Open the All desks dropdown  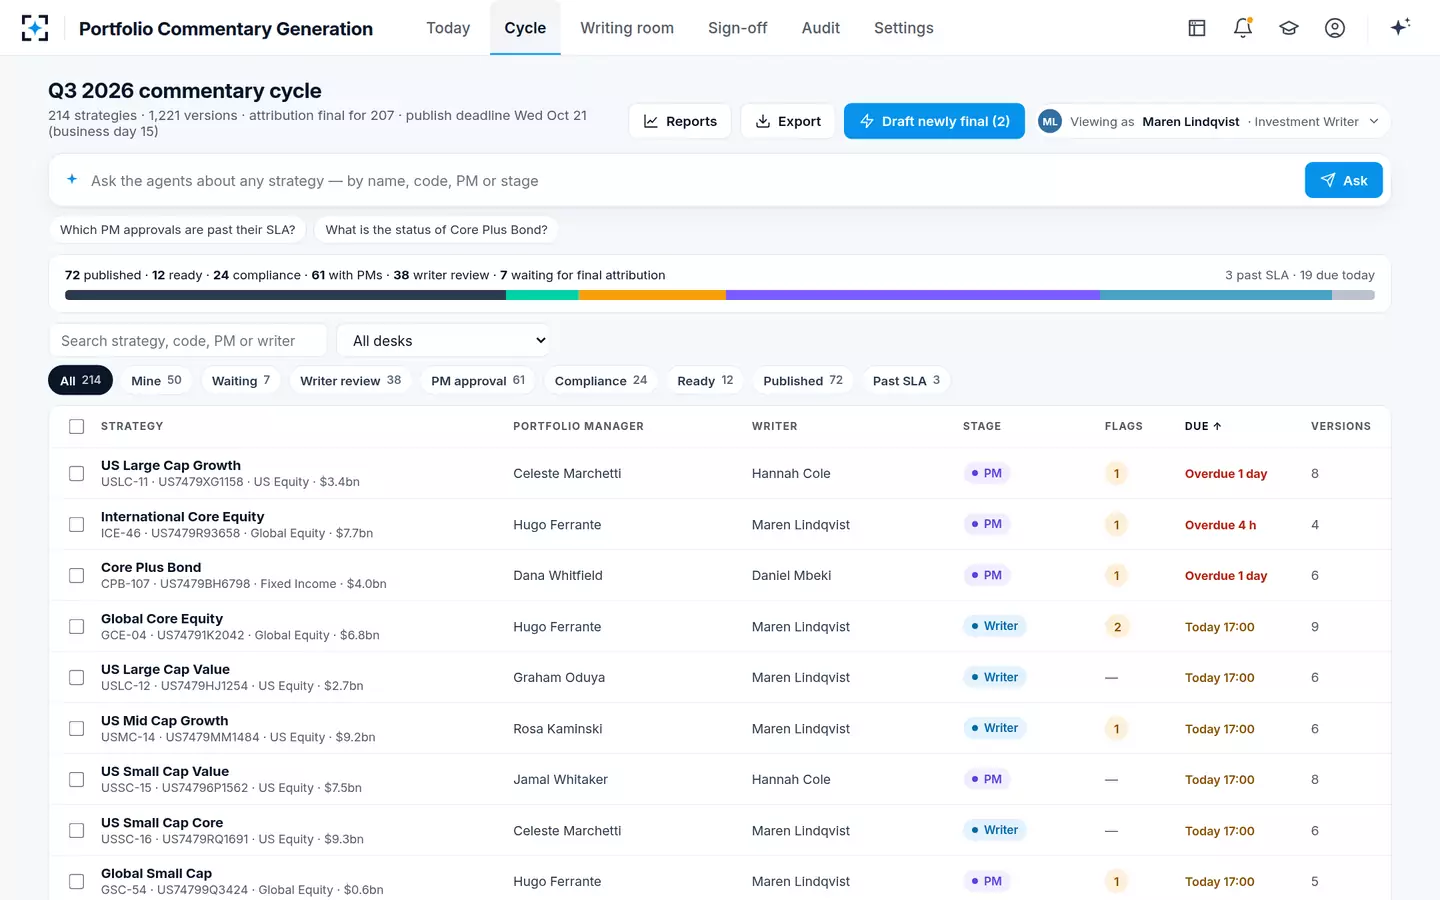pyautogui.click(x=444, y=341)
